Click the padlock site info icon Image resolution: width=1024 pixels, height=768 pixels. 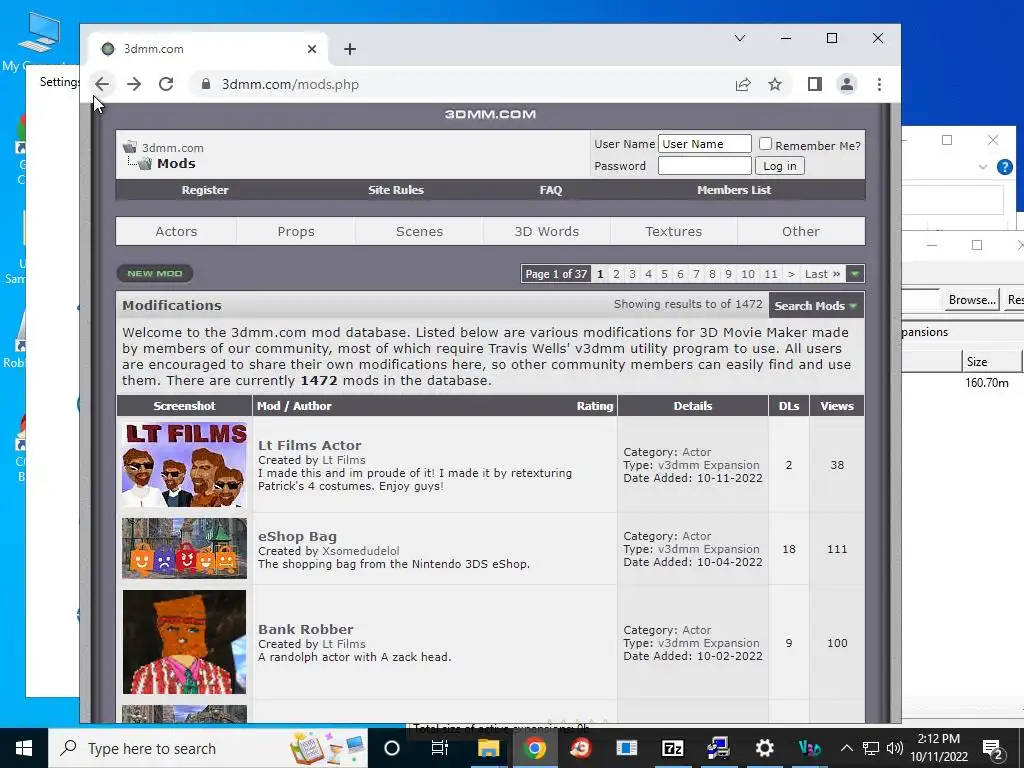(x=206, y=84)
